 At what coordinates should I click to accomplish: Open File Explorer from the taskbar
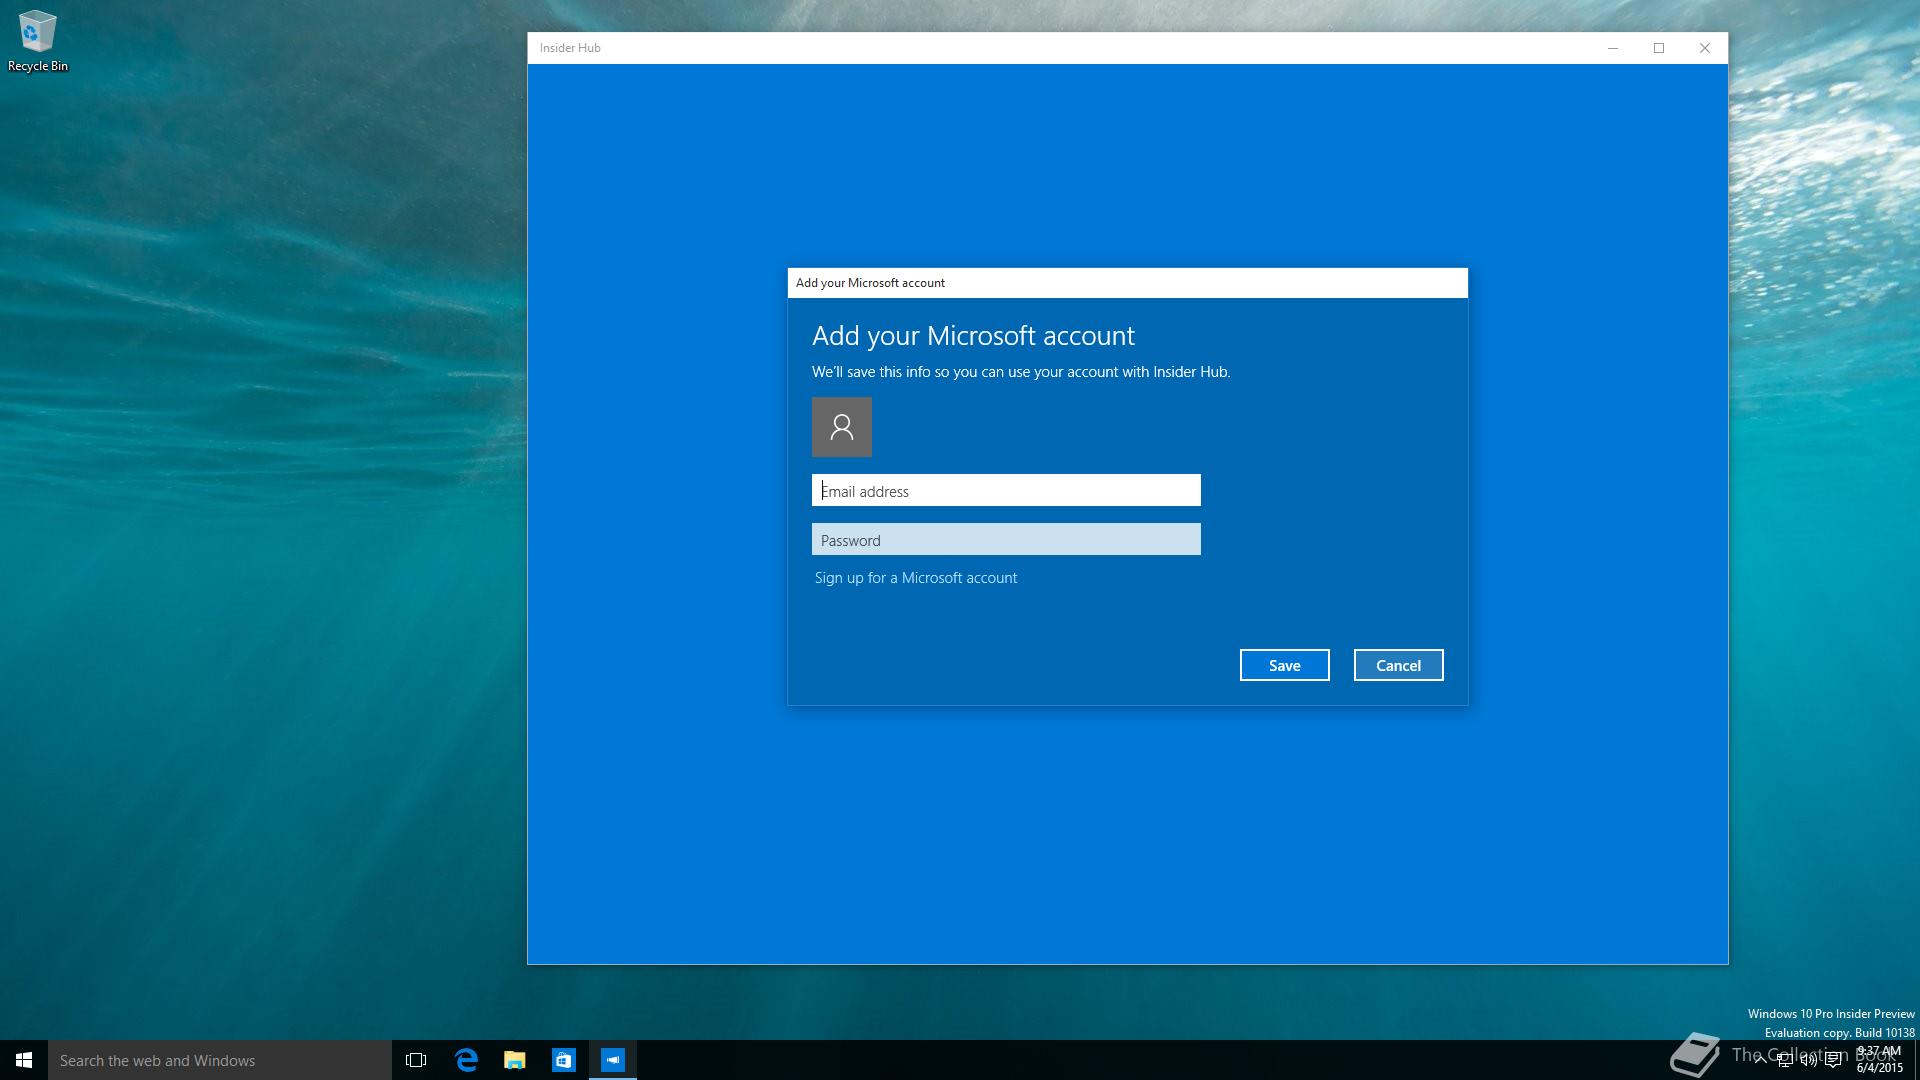coord(515,1060)
